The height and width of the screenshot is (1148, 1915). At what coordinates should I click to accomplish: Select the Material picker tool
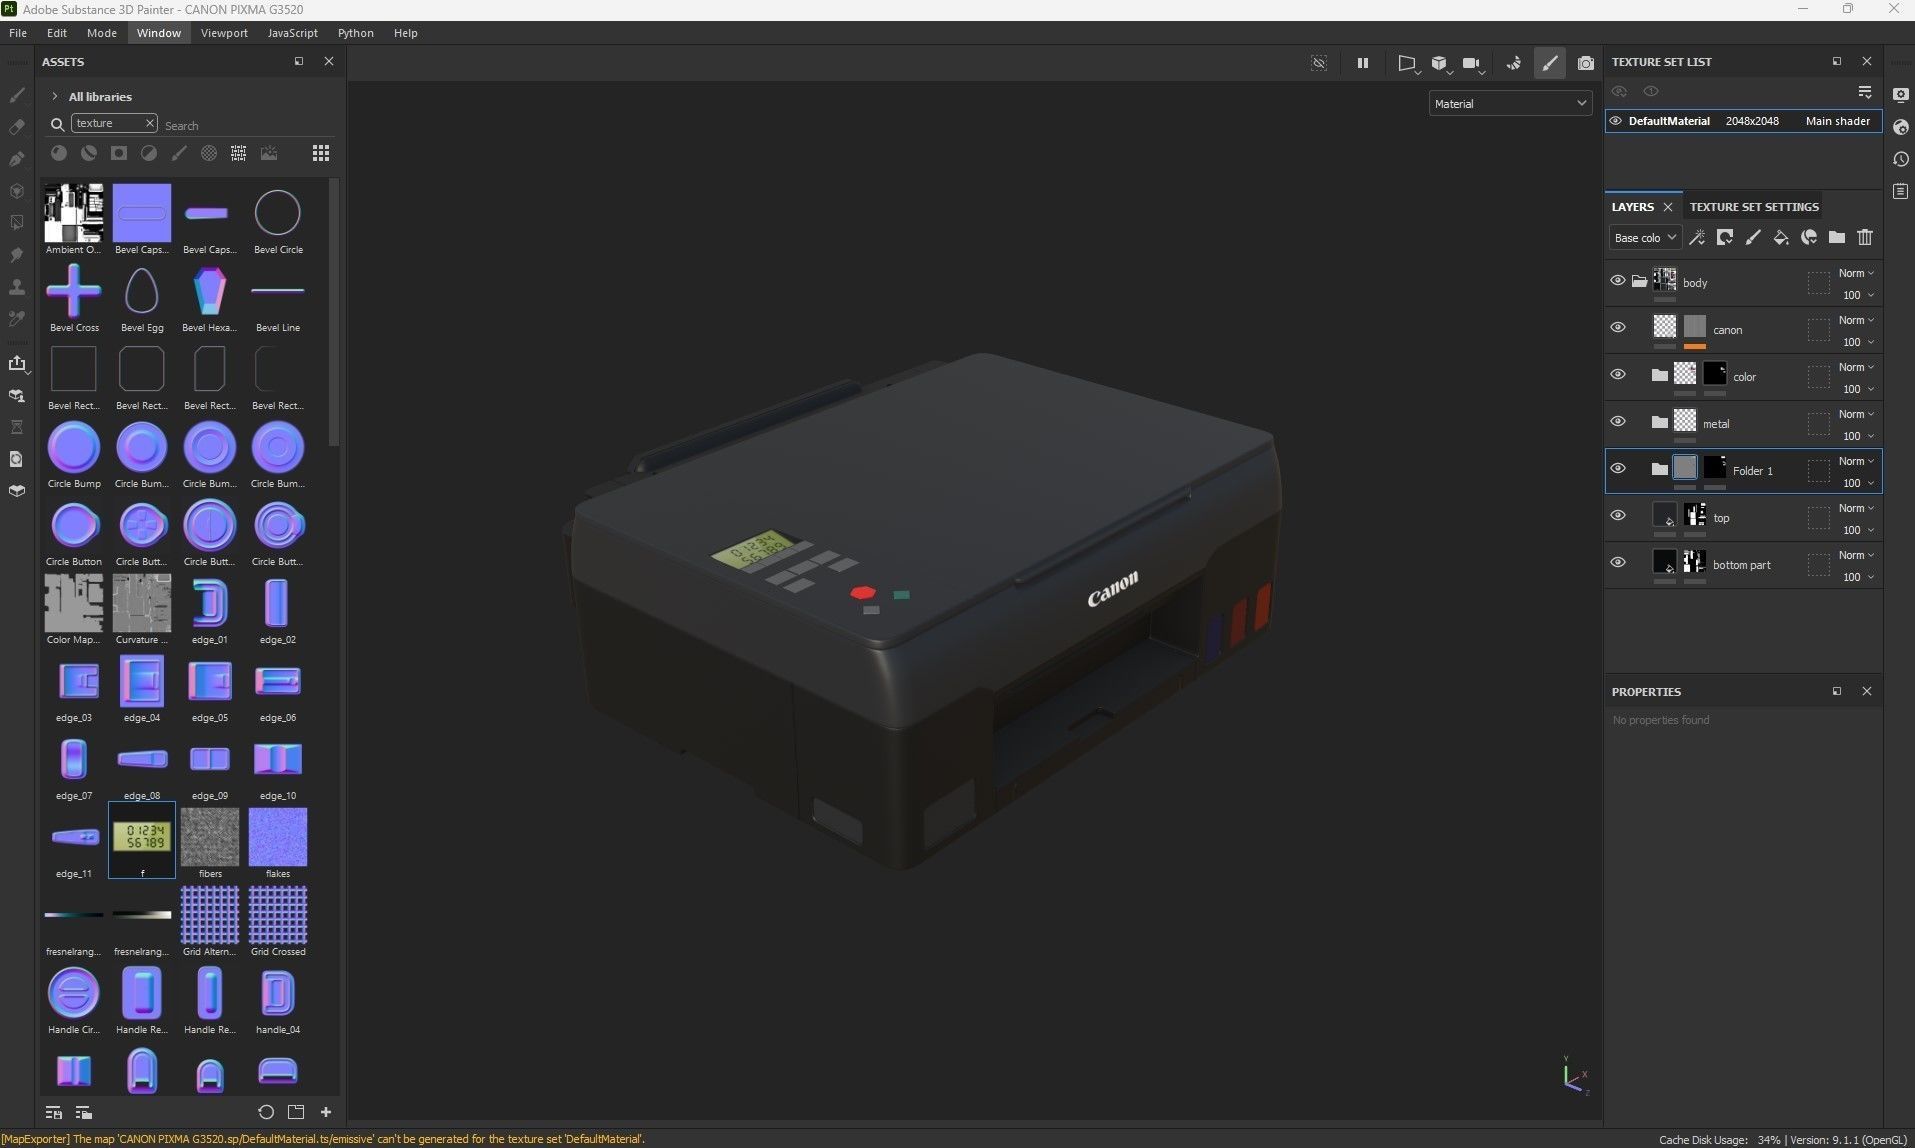coord(17,319)
